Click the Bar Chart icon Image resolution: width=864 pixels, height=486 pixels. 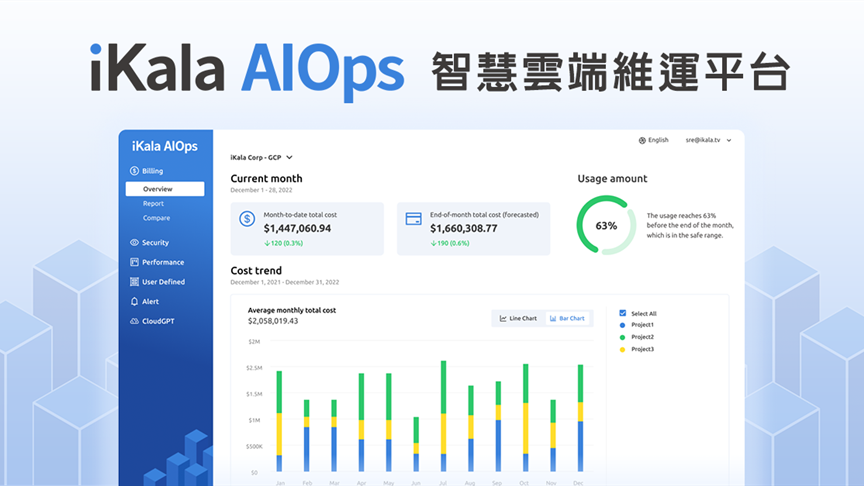553,318
